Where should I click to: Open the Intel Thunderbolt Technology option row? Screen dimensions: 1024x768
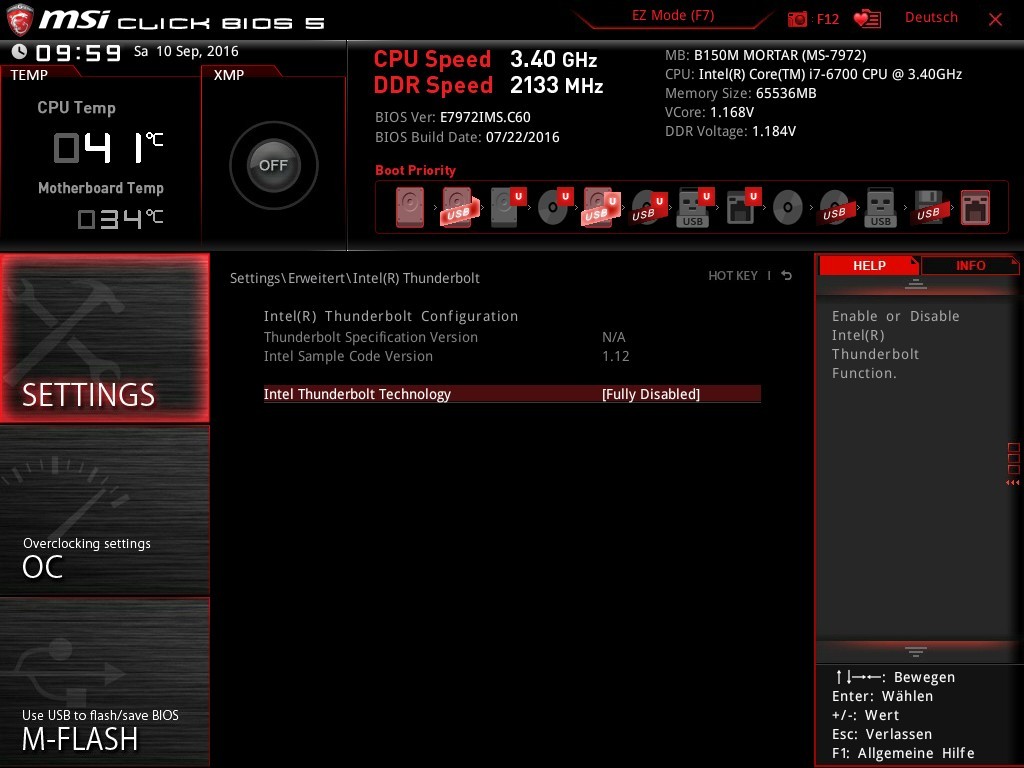512,394
